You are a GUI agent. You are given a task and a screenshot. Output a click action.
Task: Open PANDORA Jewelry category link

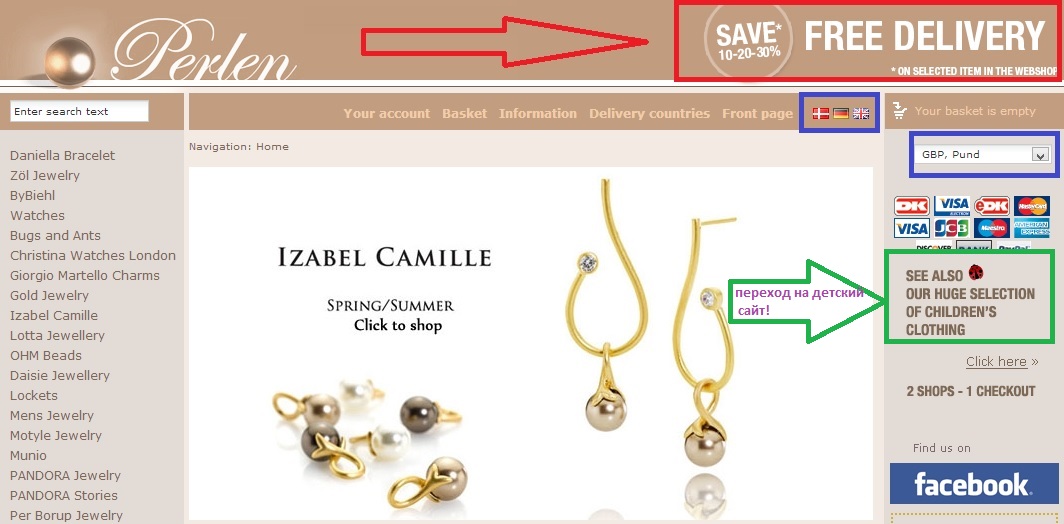65,475
